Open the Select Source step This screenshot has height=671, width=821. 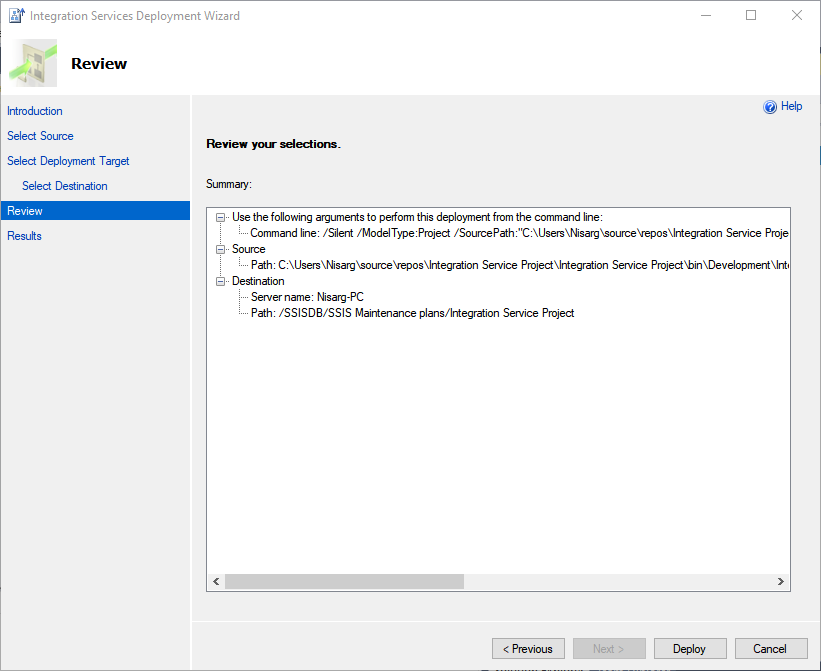[x=40, y=136]
